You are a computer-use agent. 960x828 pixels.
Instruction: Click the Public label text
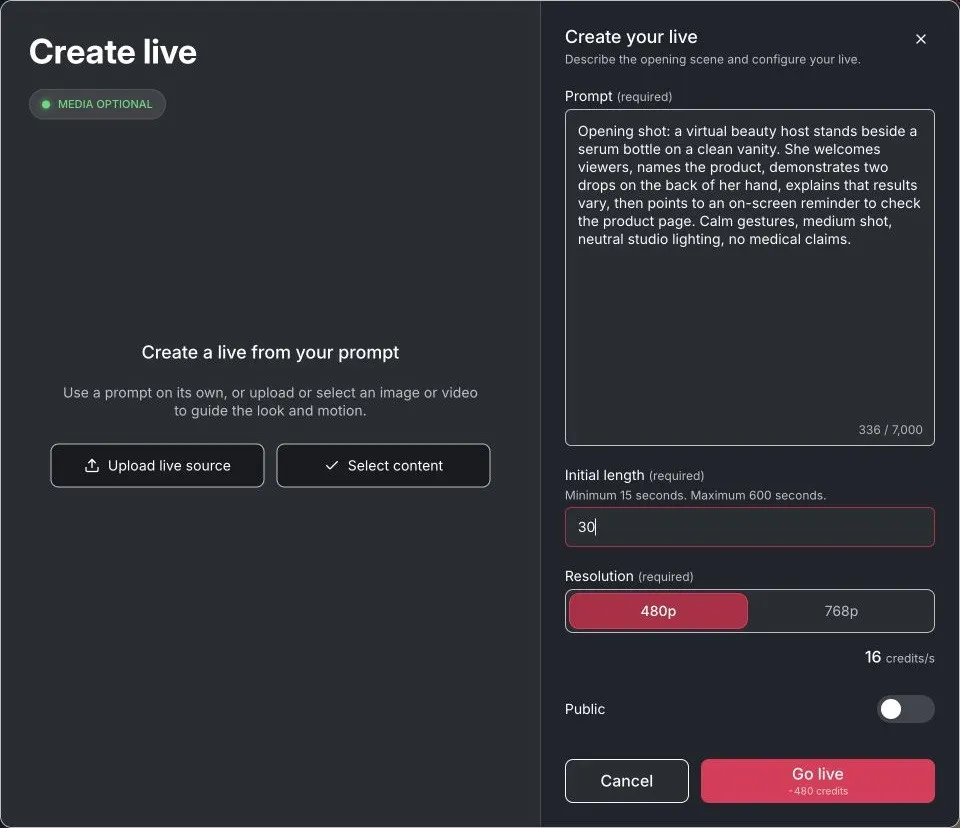click(x=585, y=709)
